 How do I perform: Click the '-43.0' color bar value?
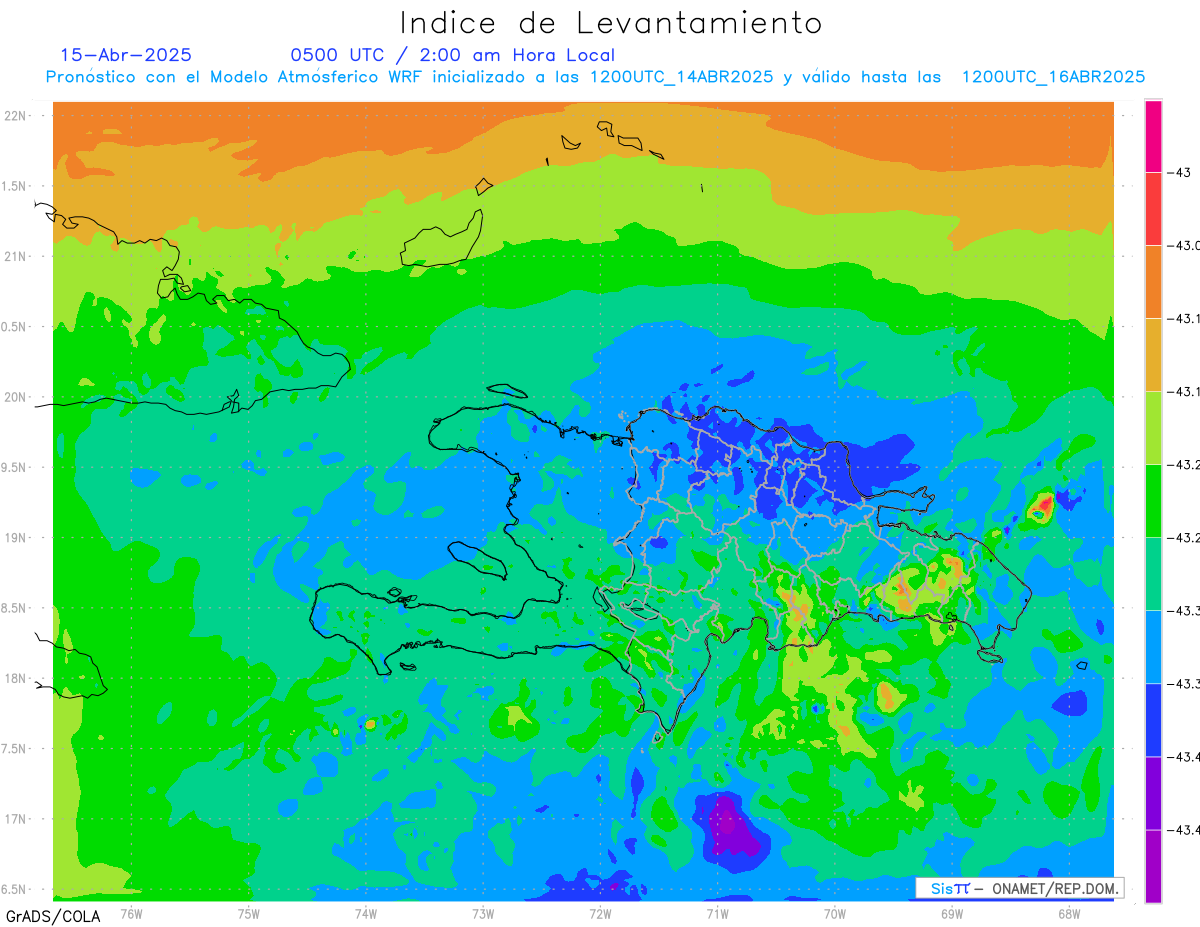(x=1186, y=245)
